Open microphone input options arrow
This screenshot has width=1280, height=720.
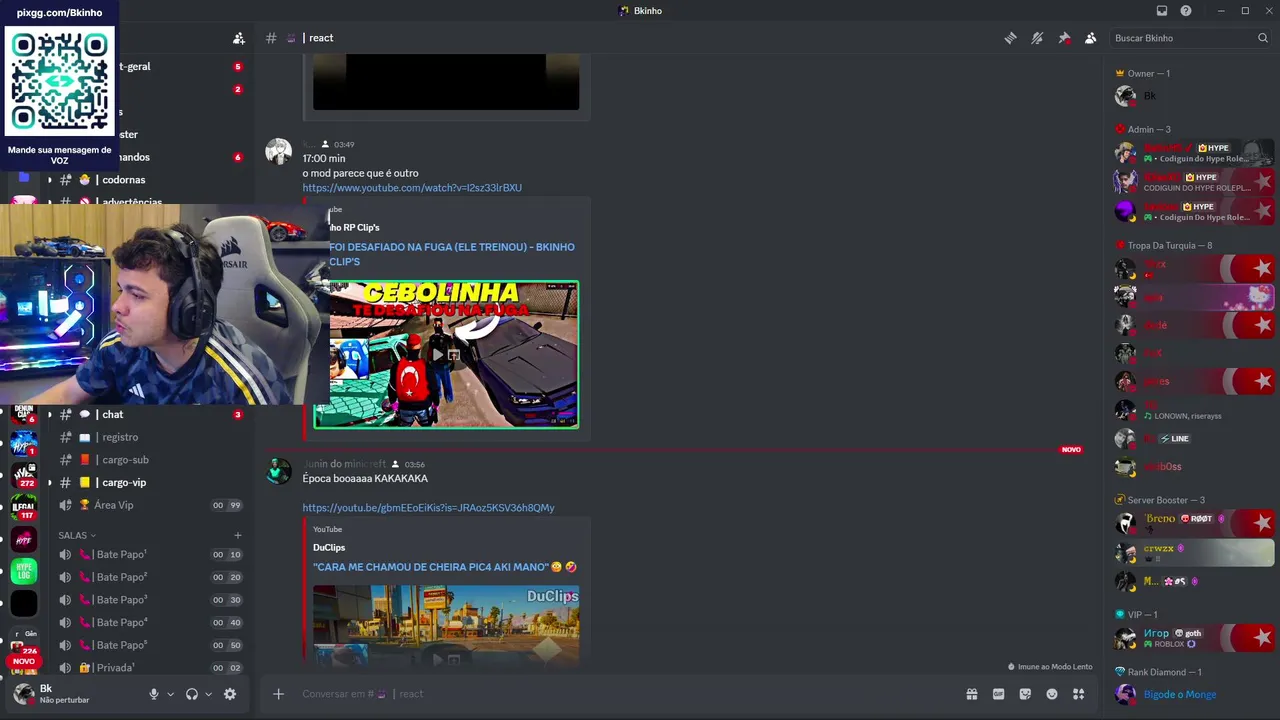170,694
